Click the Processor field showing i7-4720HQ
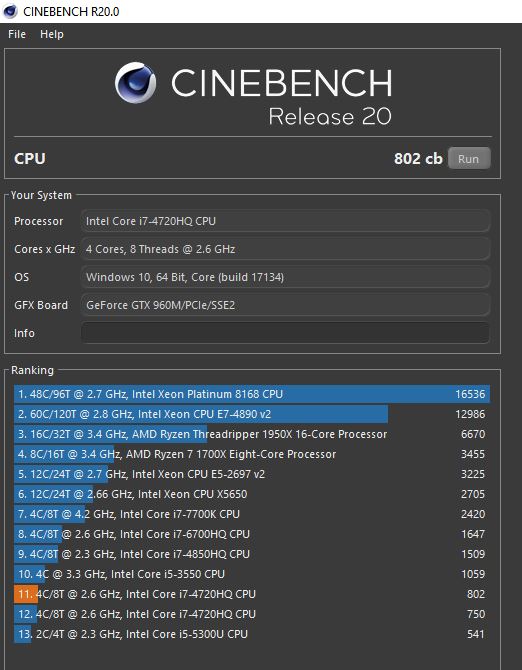This screenshot has width=522, height=670. pos(285,221)
